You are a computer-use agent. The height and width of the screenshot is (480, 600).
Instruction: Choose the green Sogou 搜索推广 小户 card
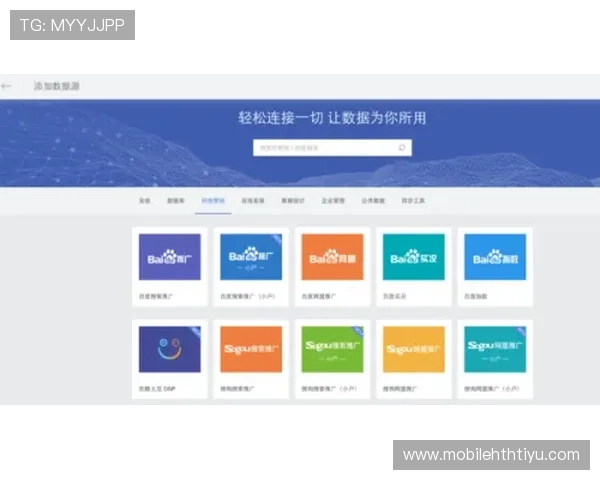pos(333,359)
